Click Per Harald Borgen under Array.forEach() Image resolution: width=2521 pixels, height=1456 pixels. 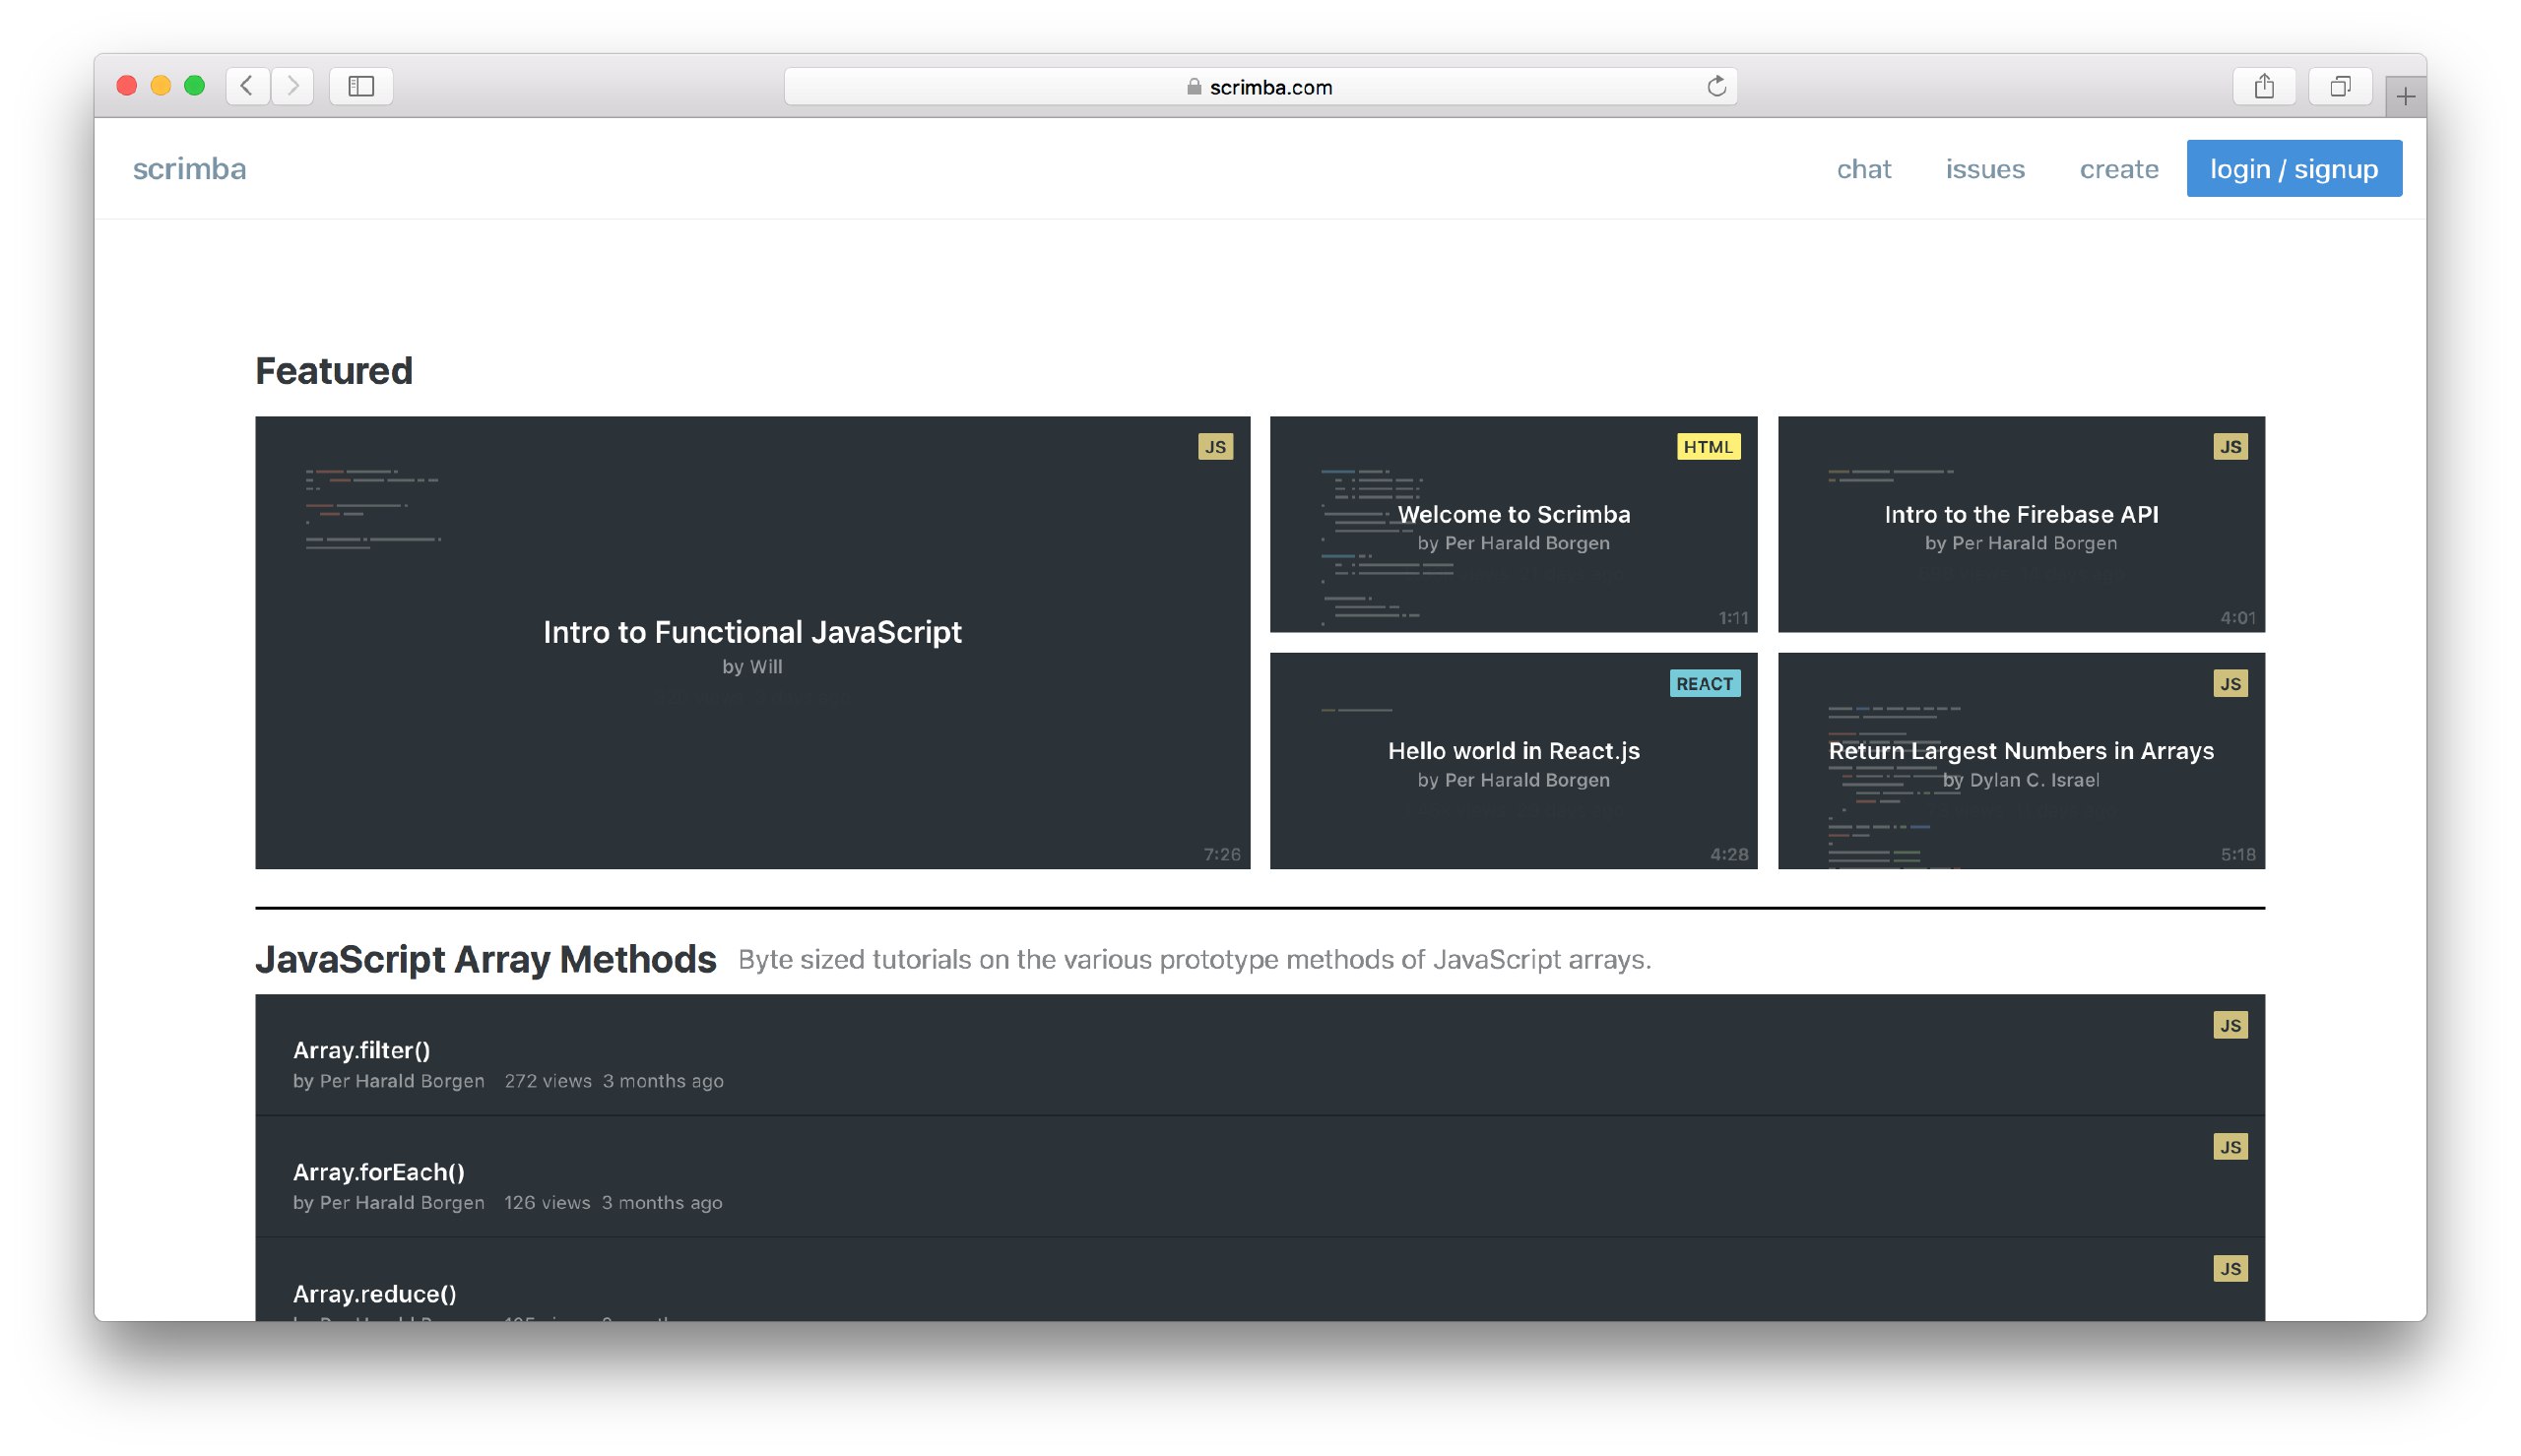(401, 1202)
